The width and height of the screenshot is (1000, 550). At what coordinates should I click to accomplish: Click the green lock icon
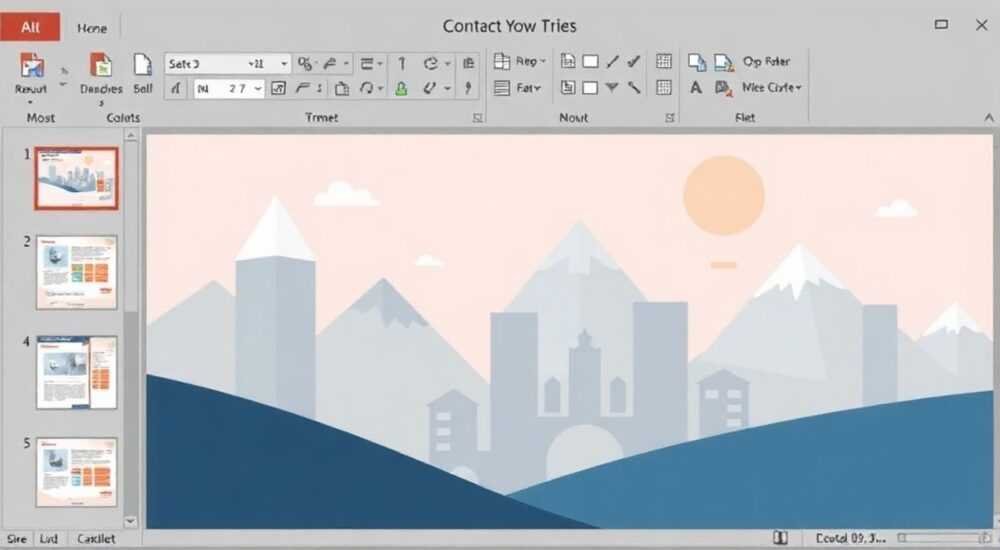coord(401,88)
